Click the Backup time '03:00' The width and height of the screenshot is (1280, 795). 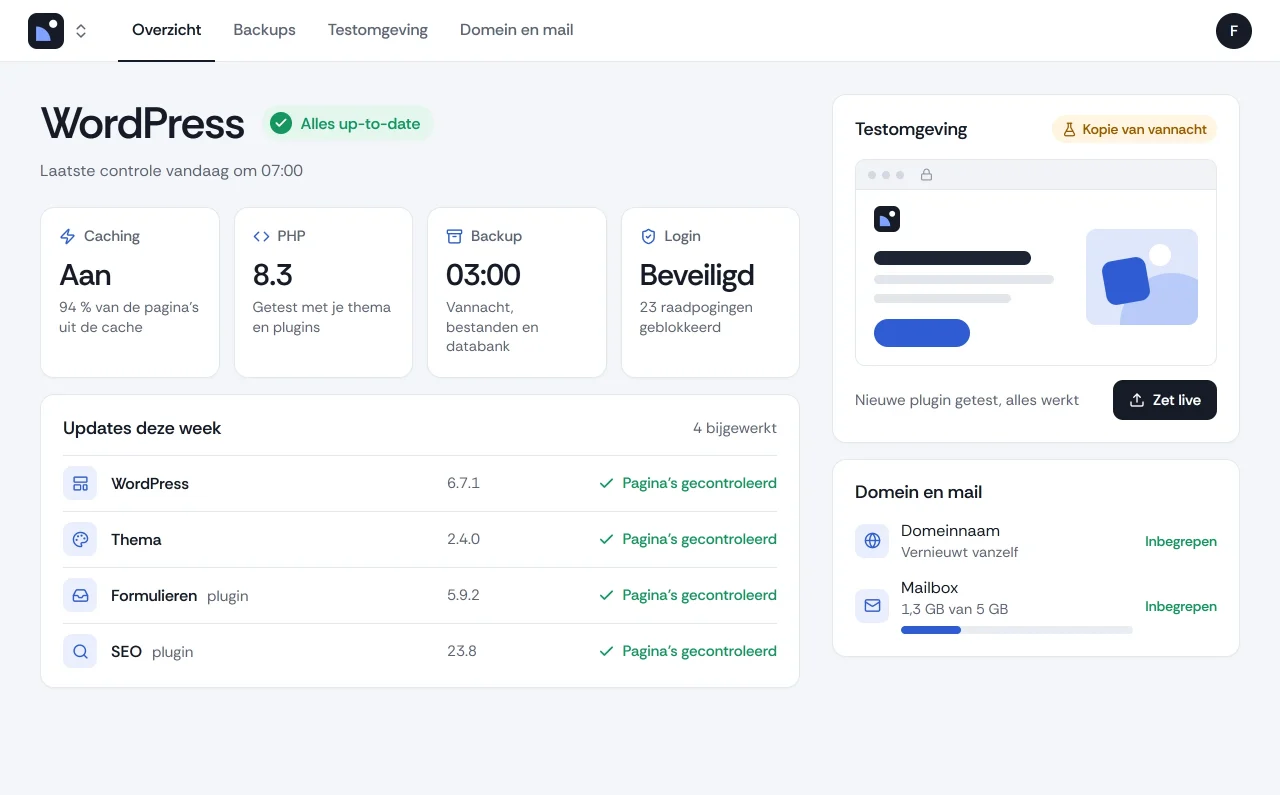[483, 275]
